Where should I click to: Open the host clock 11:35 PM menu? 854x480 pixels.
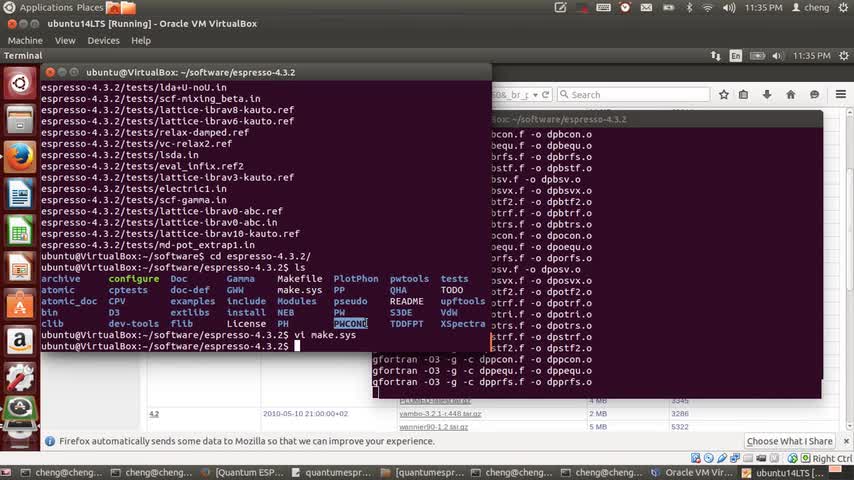(763, 8)
